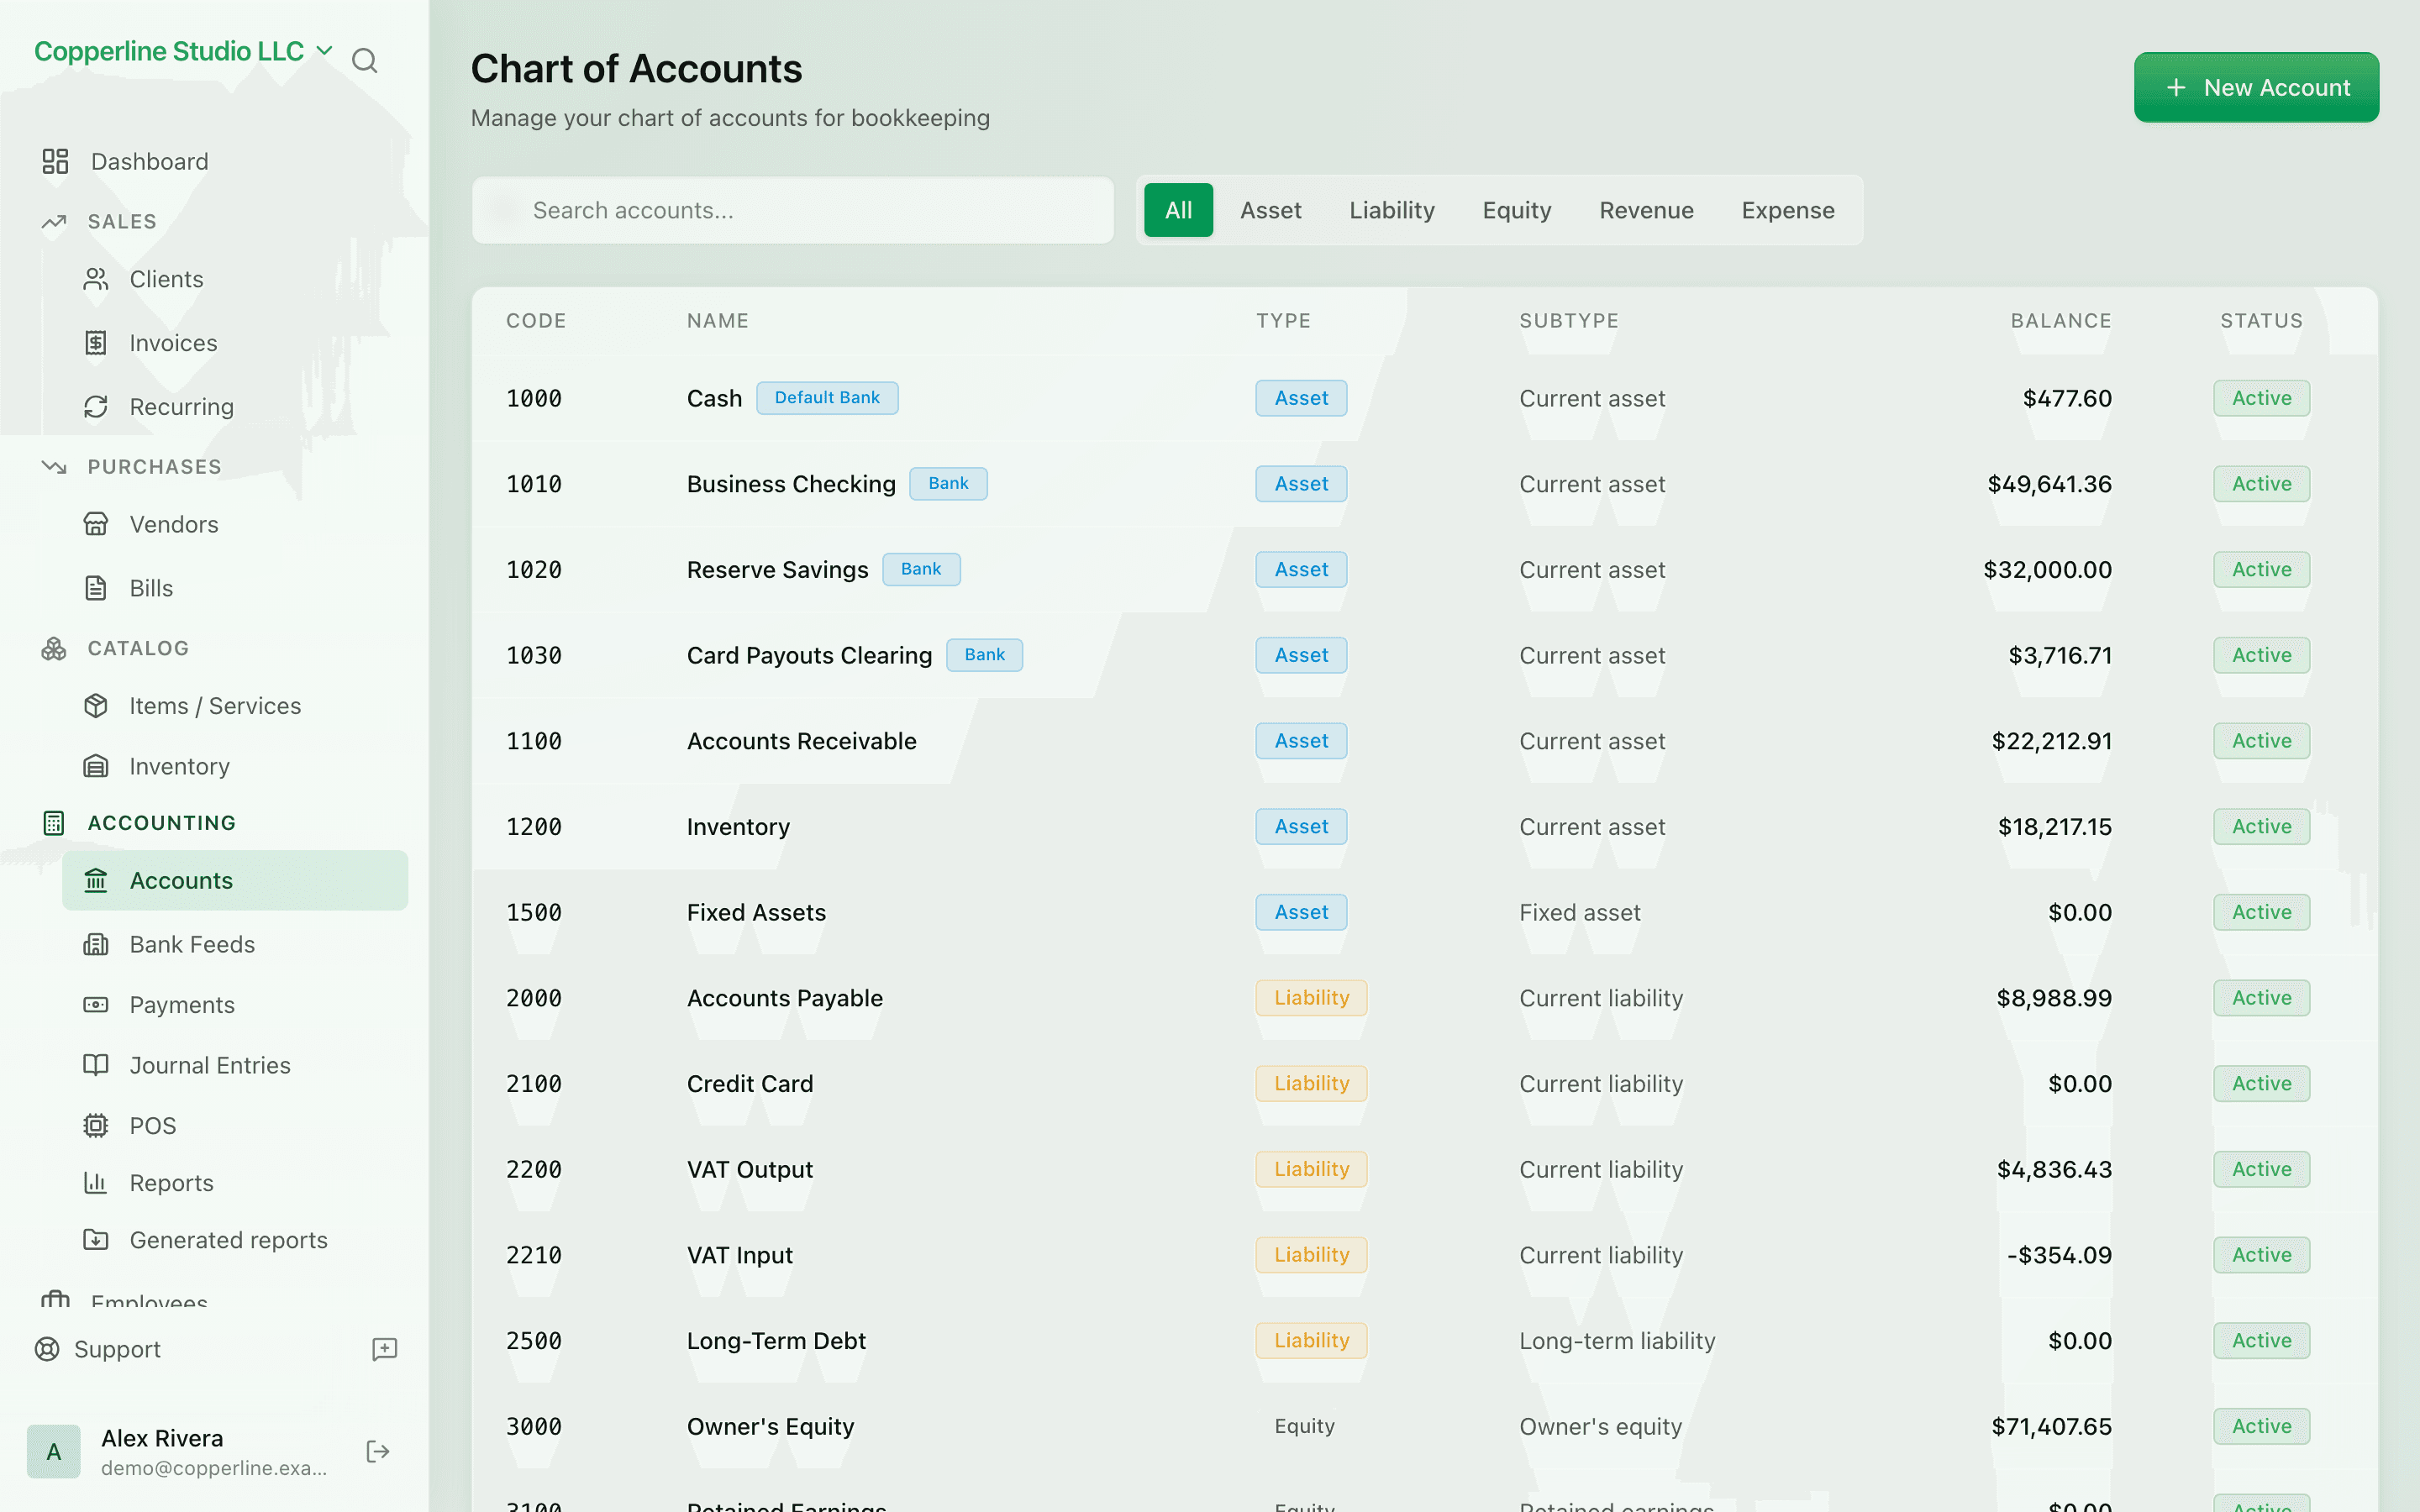Click the feedback icon next to Support
The width and height of the screenshot is (2420, 1512).
click(385, 1349)
